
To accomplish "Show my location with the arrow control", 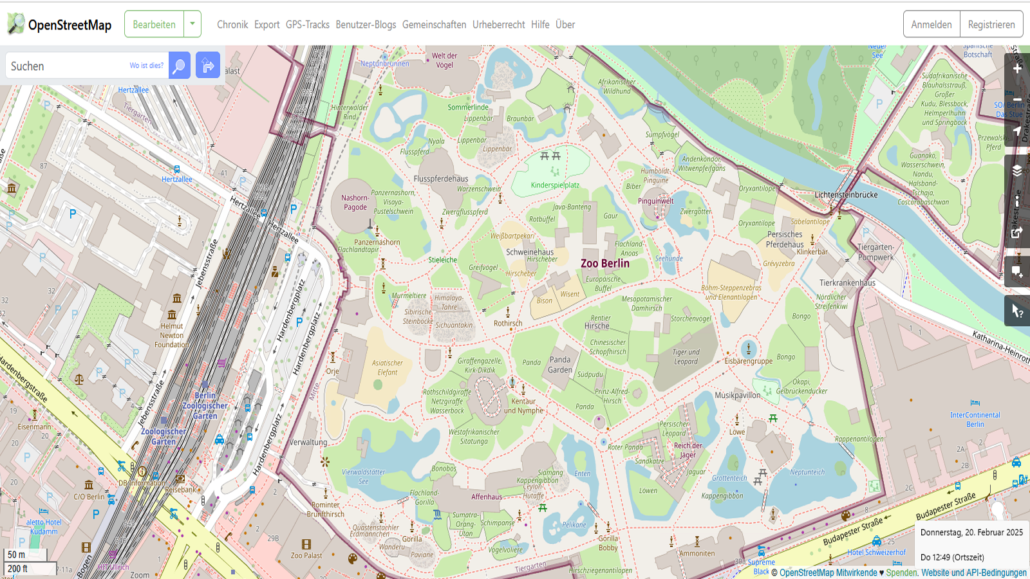I will (x=1017, y=131).
